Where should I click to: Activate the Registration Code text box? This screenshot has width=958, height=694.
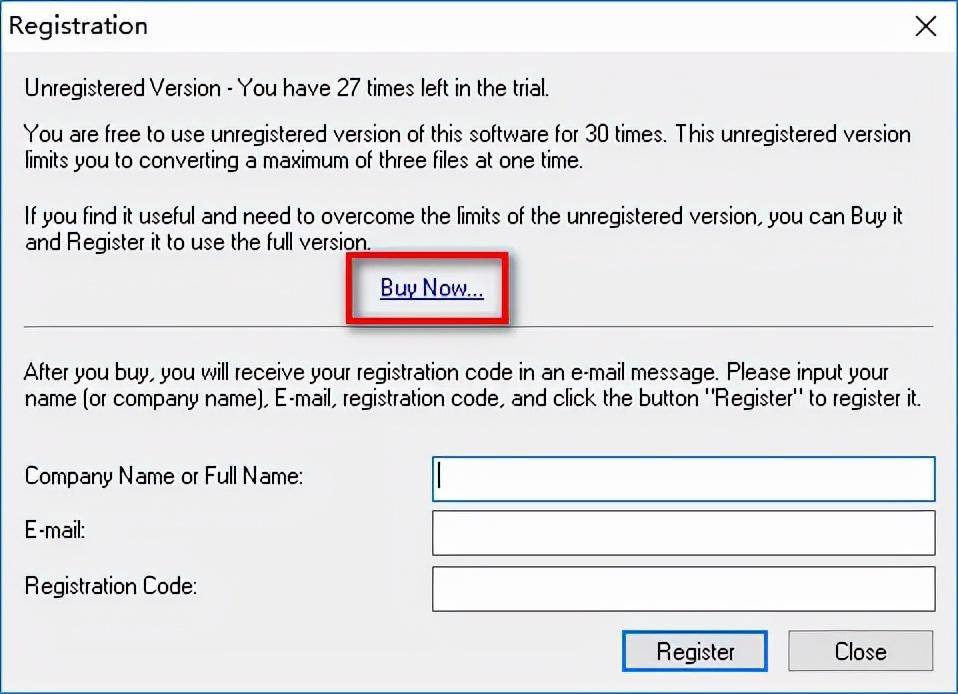click(683, 589)
